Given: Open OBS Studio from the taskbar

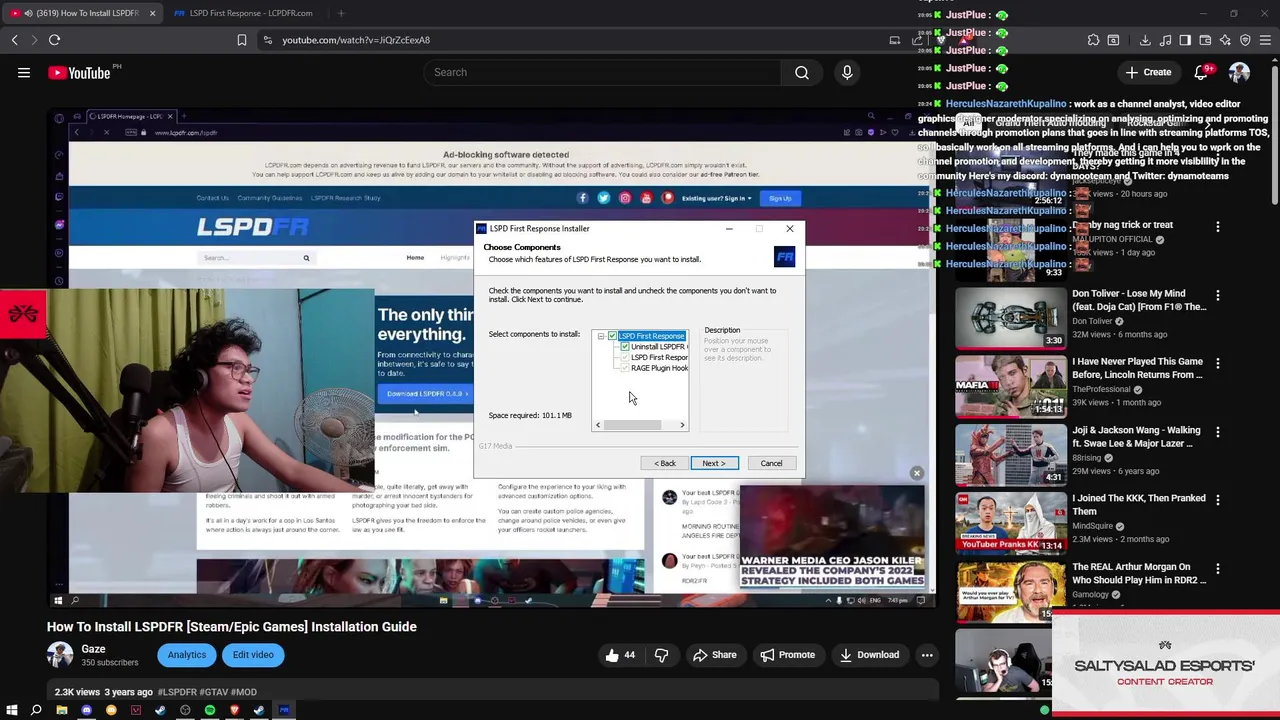Looking at the screenshot, I should tap(185, 710).
